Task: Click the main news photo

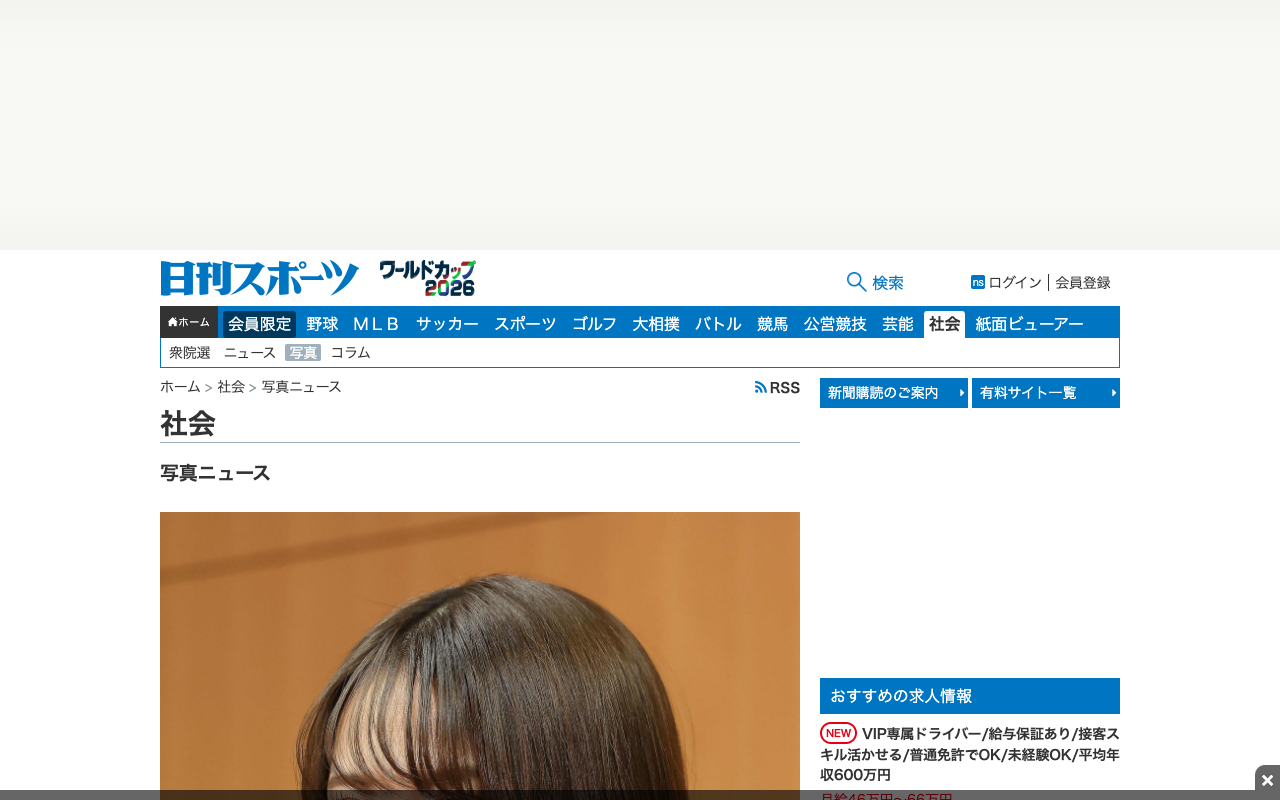Action: point(480,656)
